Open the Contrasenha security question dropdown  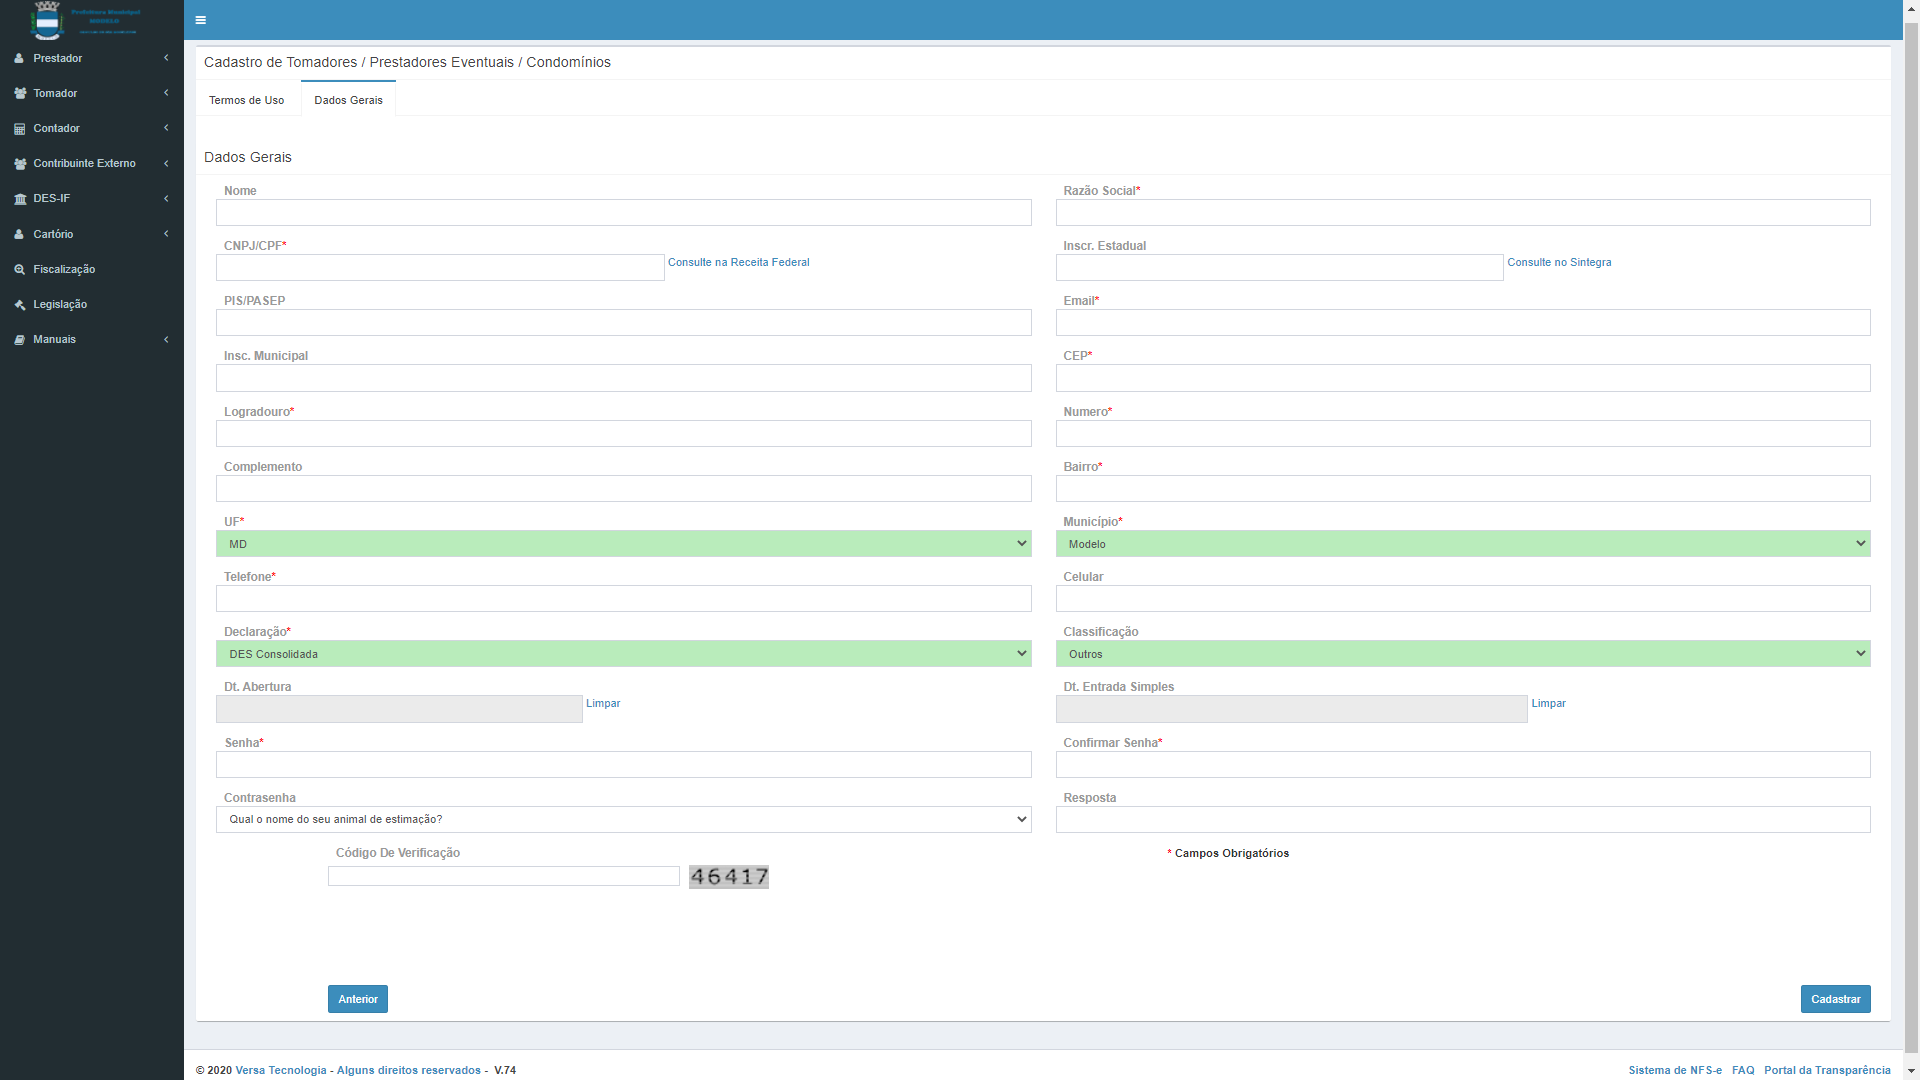(x=623, y=820)
